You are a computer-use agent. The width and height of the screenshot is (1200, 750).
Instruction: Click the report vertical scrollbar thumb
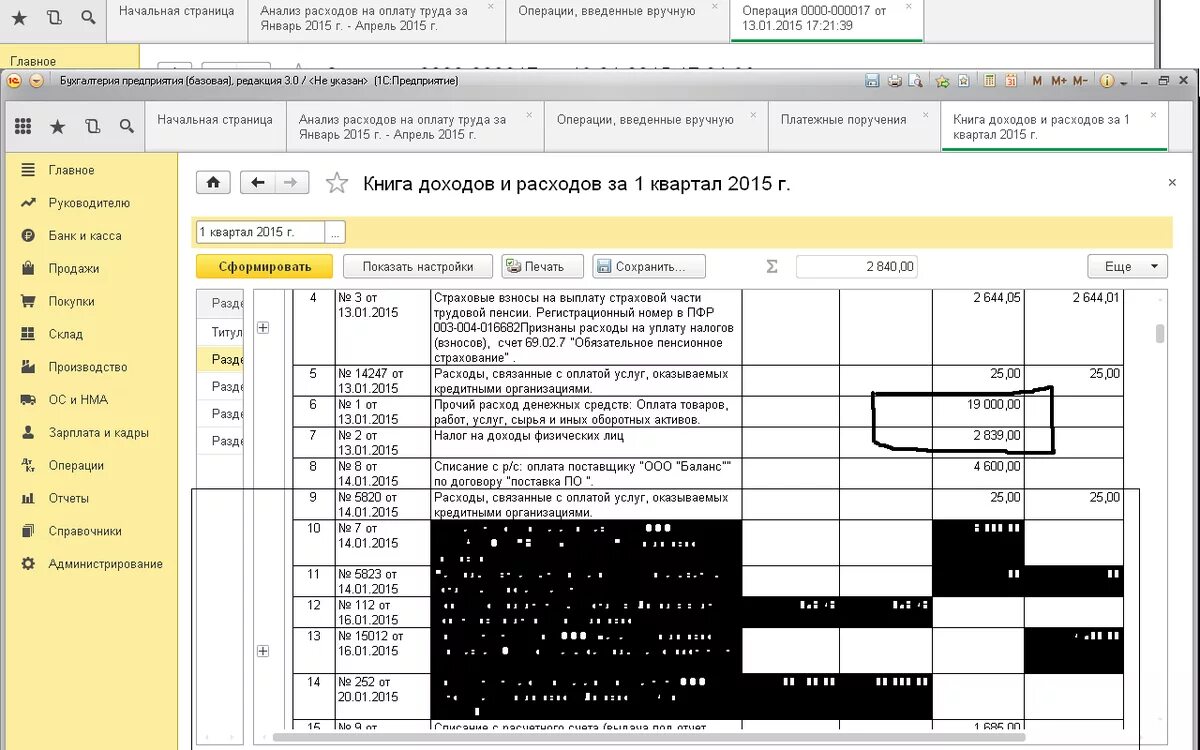1160,334
